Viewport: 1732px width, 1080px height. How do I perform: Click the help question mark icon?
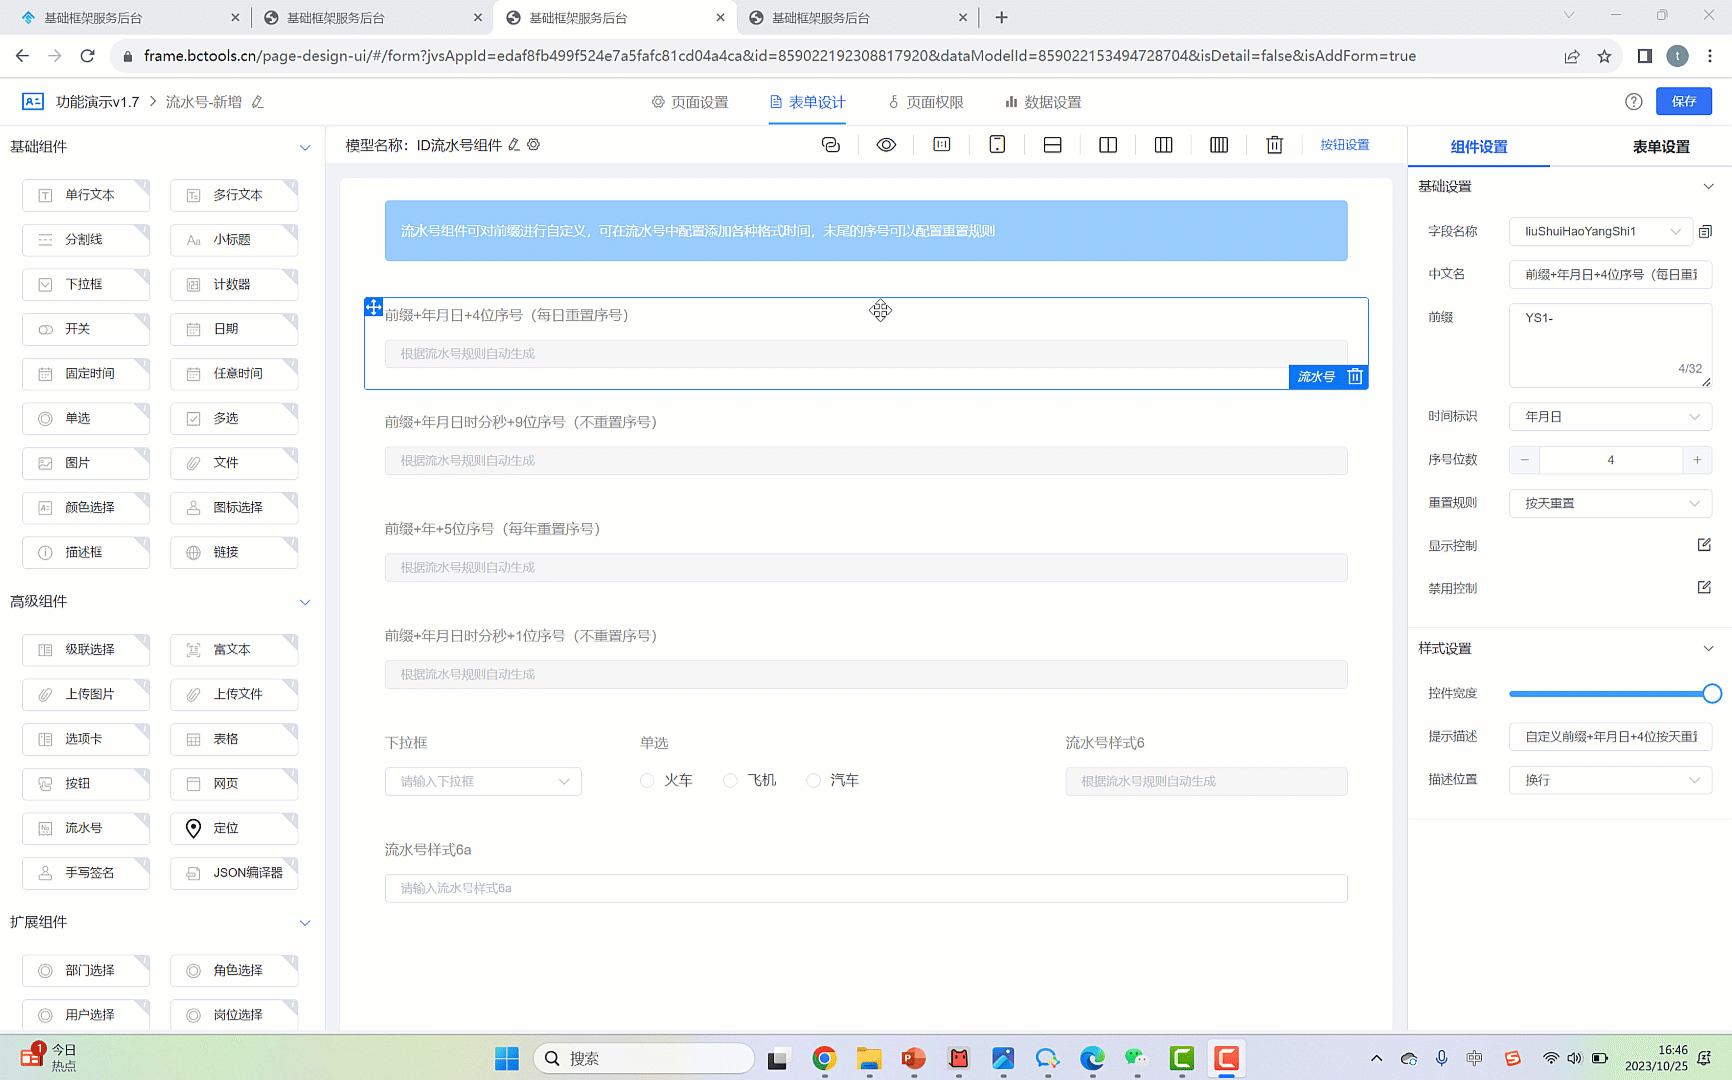tap(1634, 102)
